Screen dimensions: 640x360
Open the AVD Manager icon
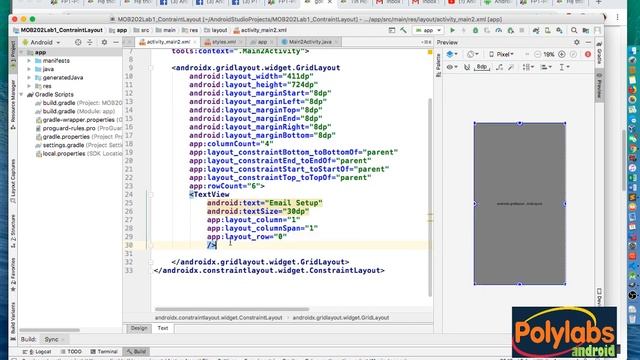click(548, 30)
